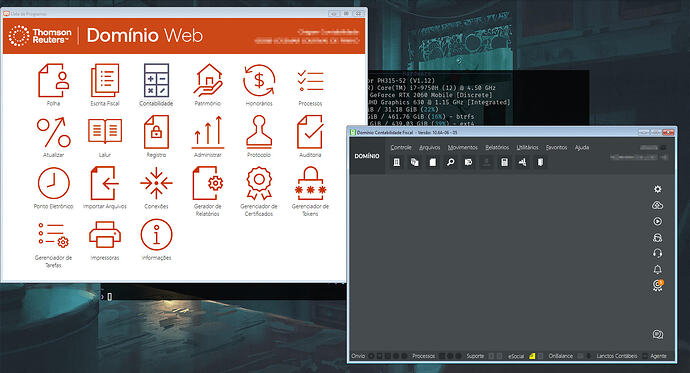
Task: Open the Relatórios menu
Action: click(497, 147)
